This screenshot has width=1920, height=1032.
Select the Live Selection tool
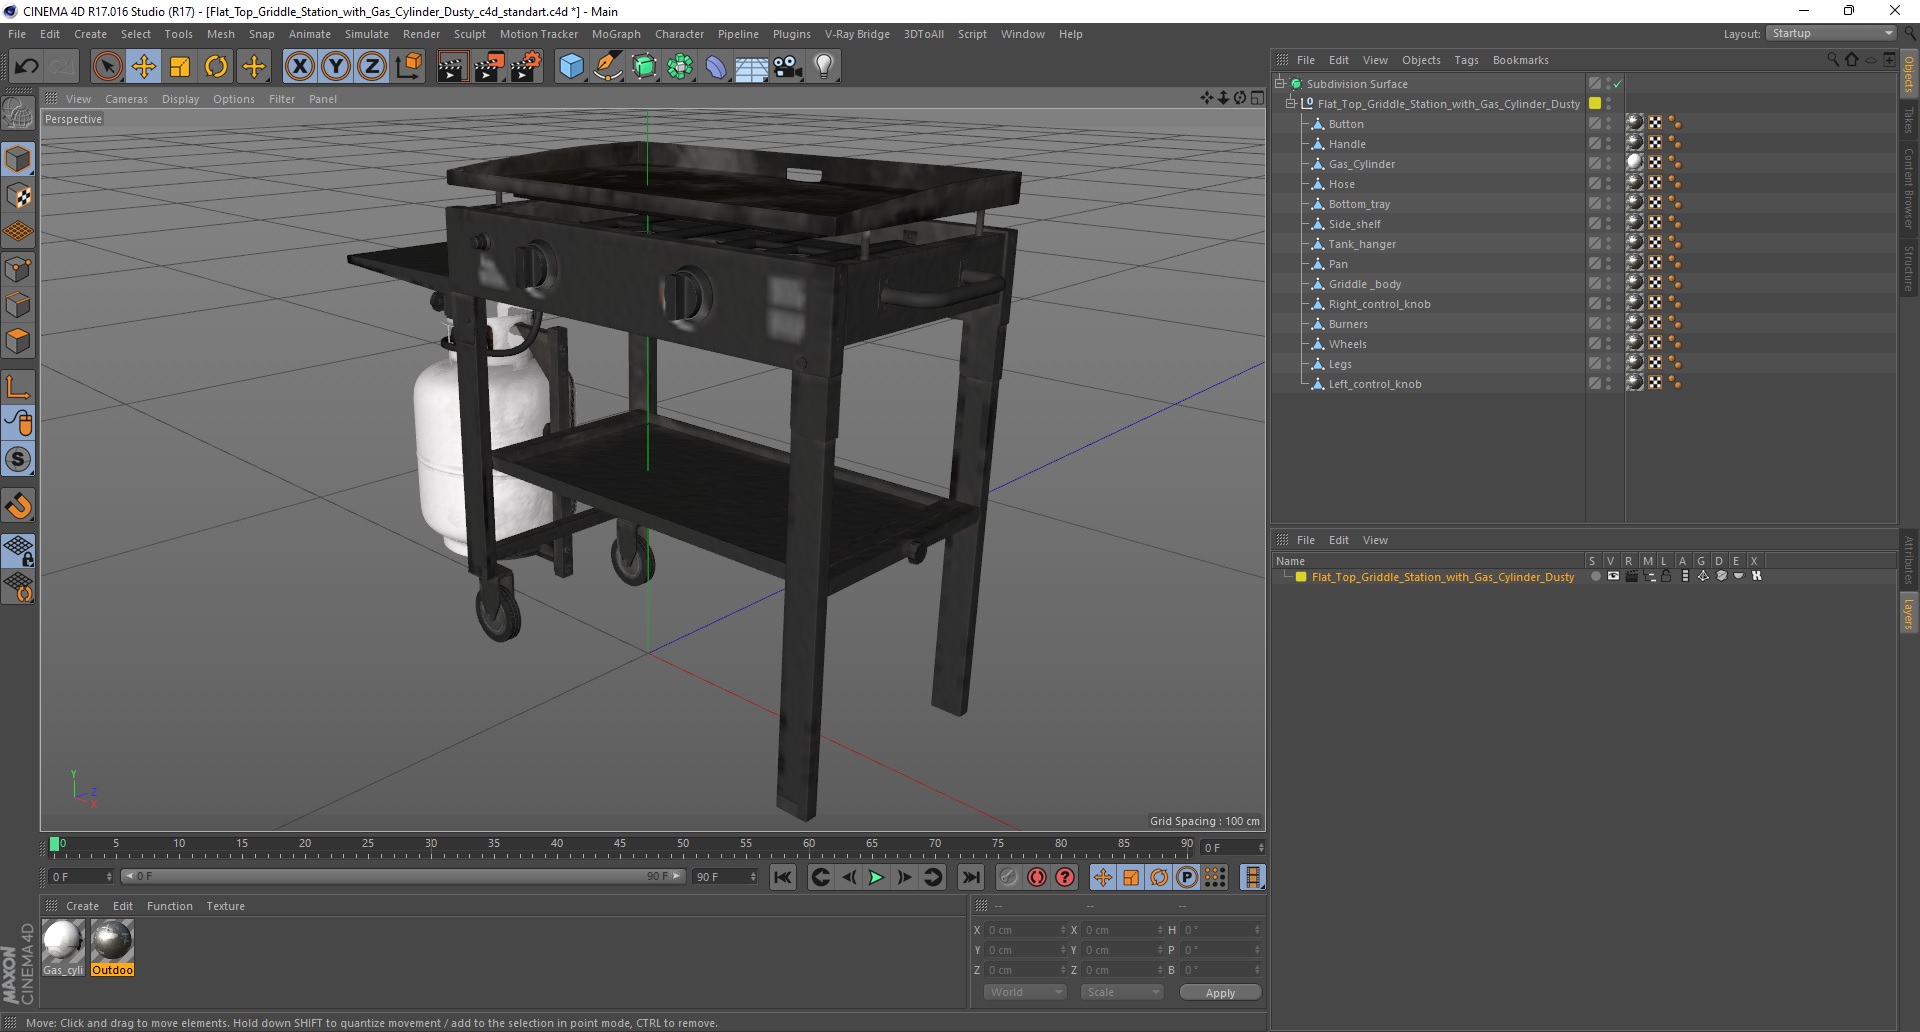(x=107, y=67)
